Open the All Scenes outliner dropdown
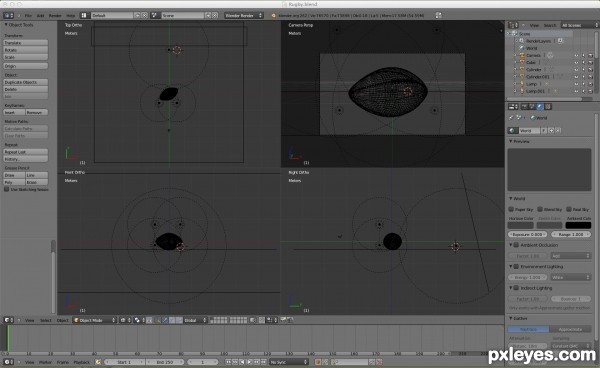Viewport: 600px width, 368px height. [579, 25]
